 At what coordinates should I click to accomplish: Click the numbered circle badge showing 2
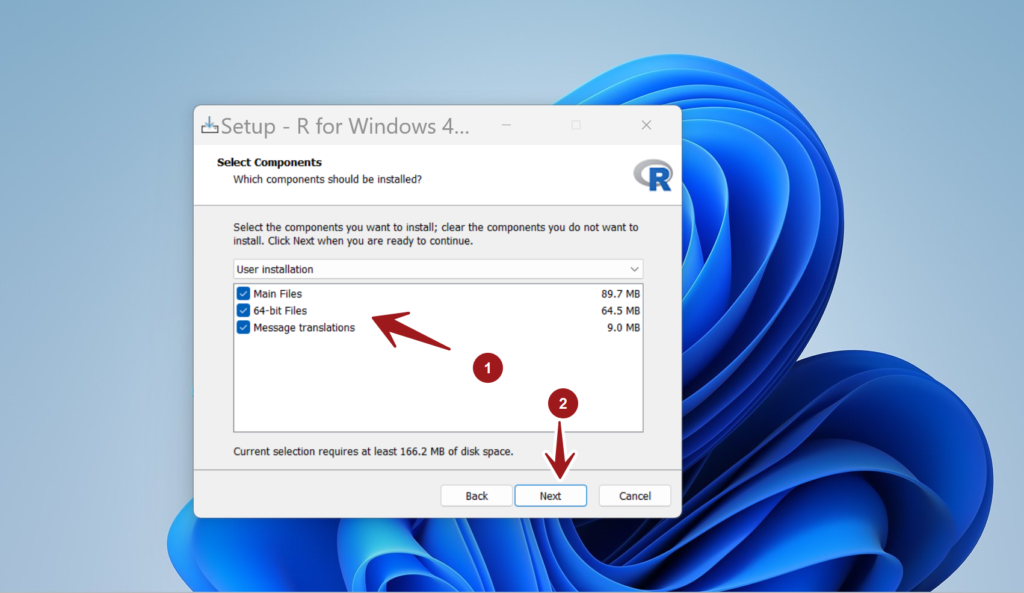point(565,403)
